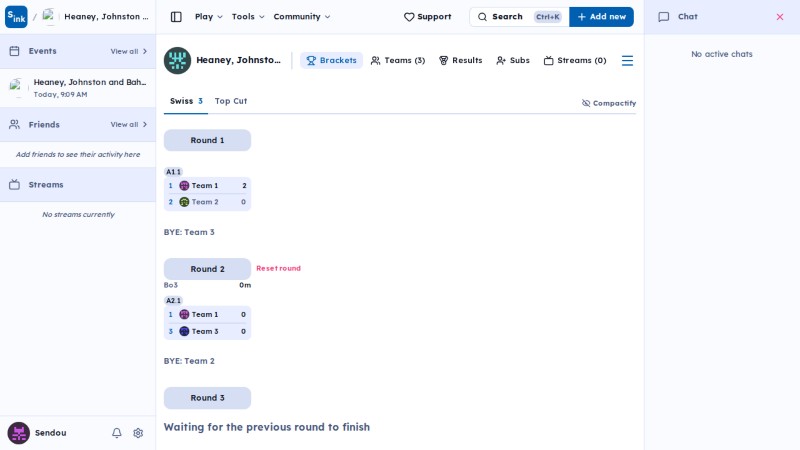The width and height of the screenshot is (800, 450).
Task: Open match A2.1 Team 3 row
Action: click(x=207, y=331)
